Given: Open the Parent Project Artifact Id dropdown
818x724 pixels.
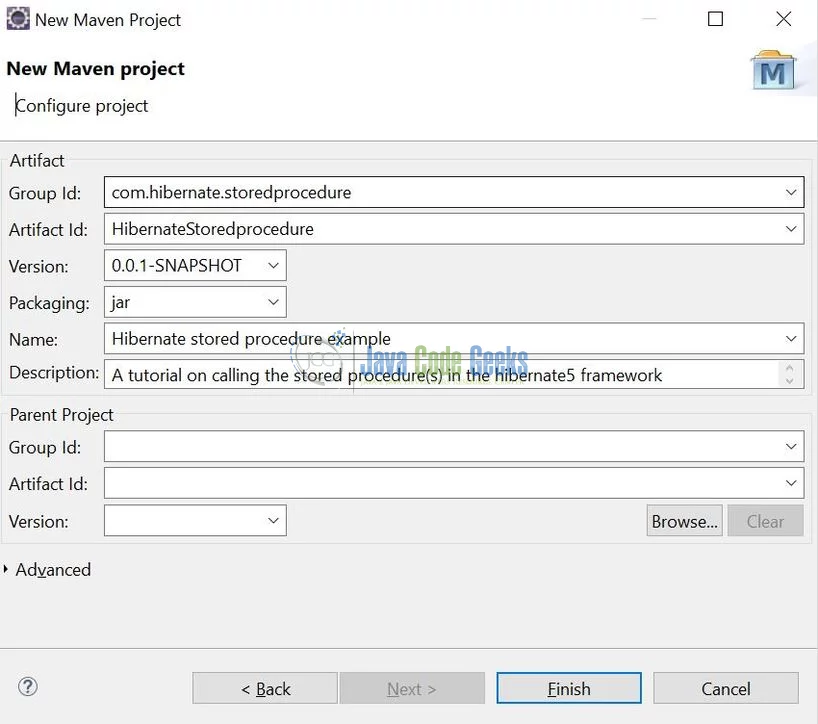Looking at the screenshot, I should point(791,483).
